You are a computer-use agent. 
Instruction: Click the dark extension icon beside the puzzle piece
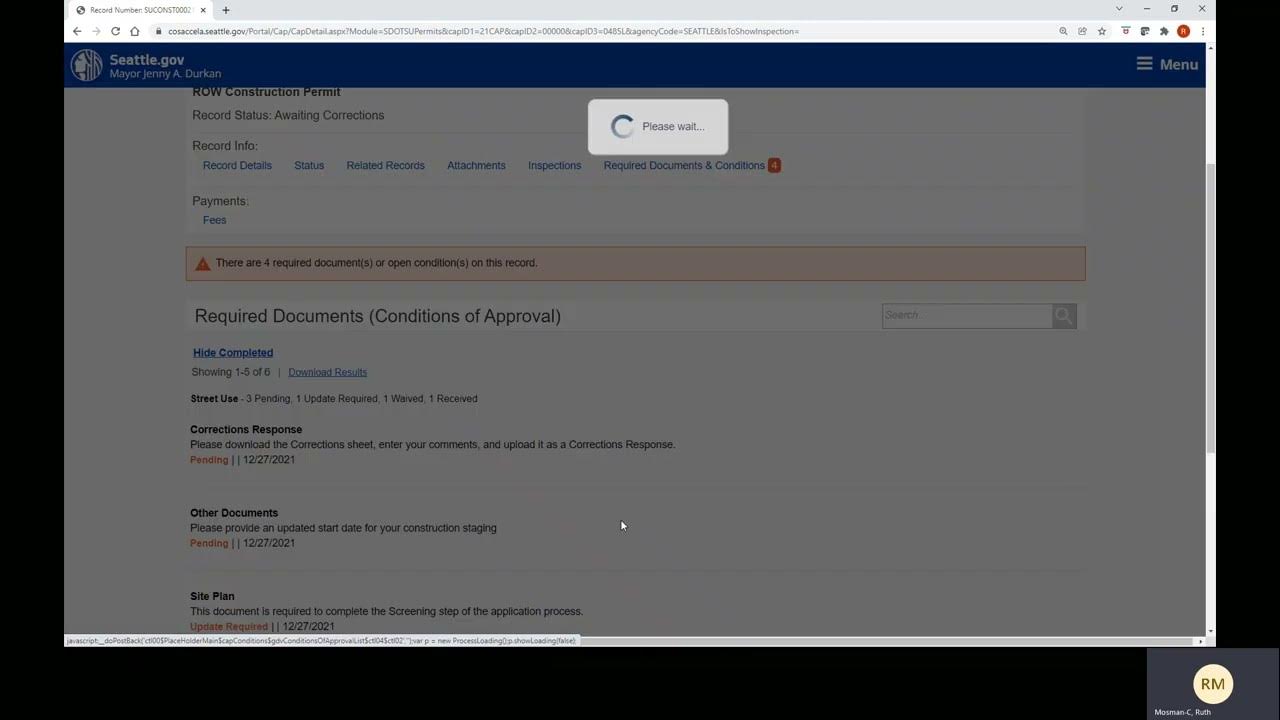pyautogui.click(x=1145, y=31)
